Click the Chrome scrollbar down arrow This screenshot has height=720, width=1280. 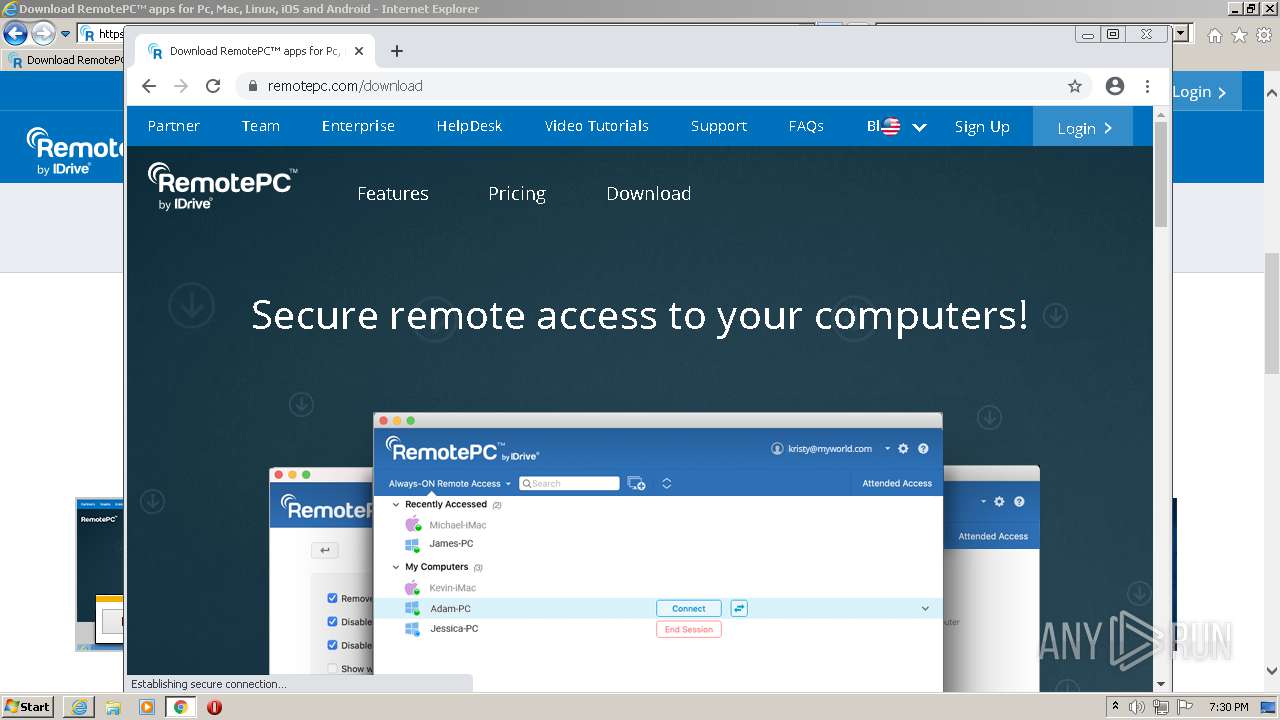pyautogui.click(x=1161, y=684)
